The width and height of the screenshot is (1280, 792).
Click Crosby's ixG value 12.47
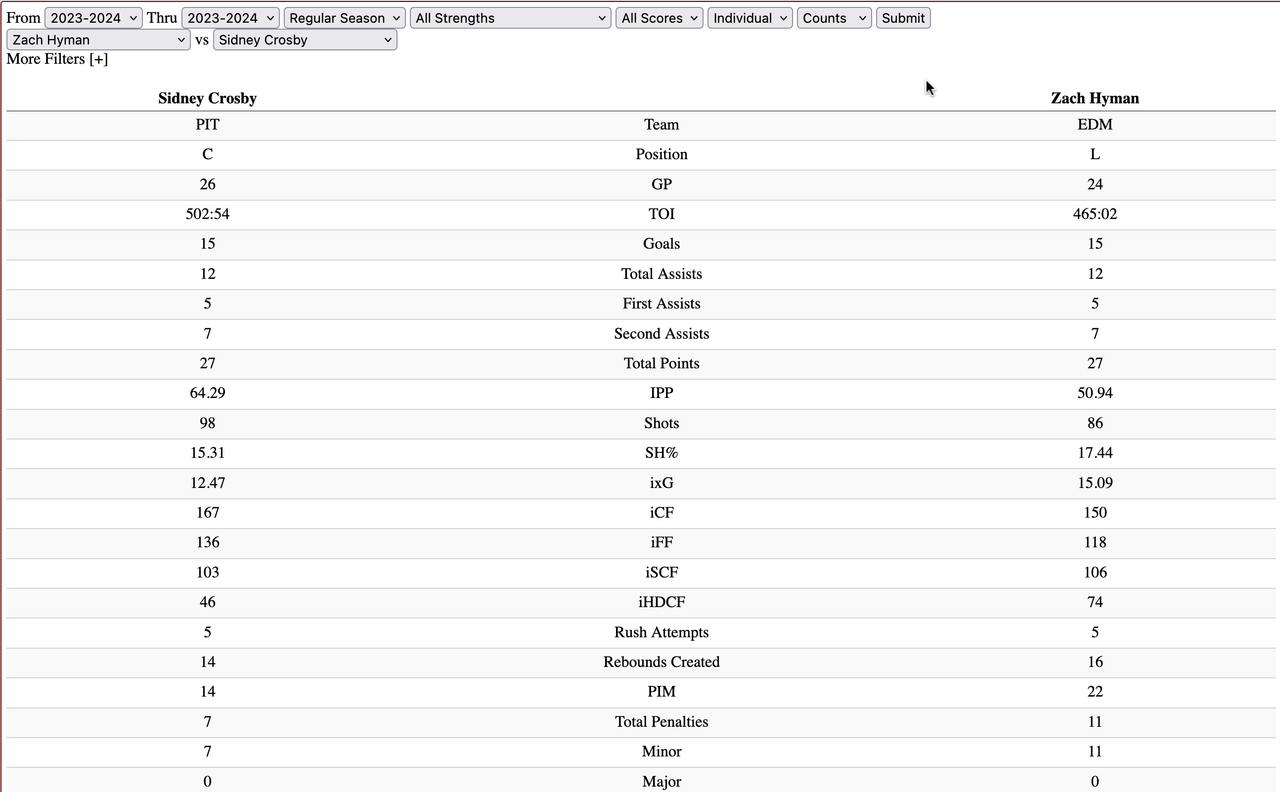point(207,483)
